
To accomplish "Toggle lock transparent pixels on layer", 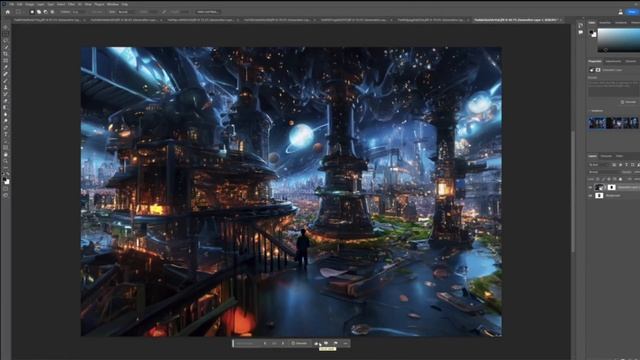I will [x=598, y=179].
